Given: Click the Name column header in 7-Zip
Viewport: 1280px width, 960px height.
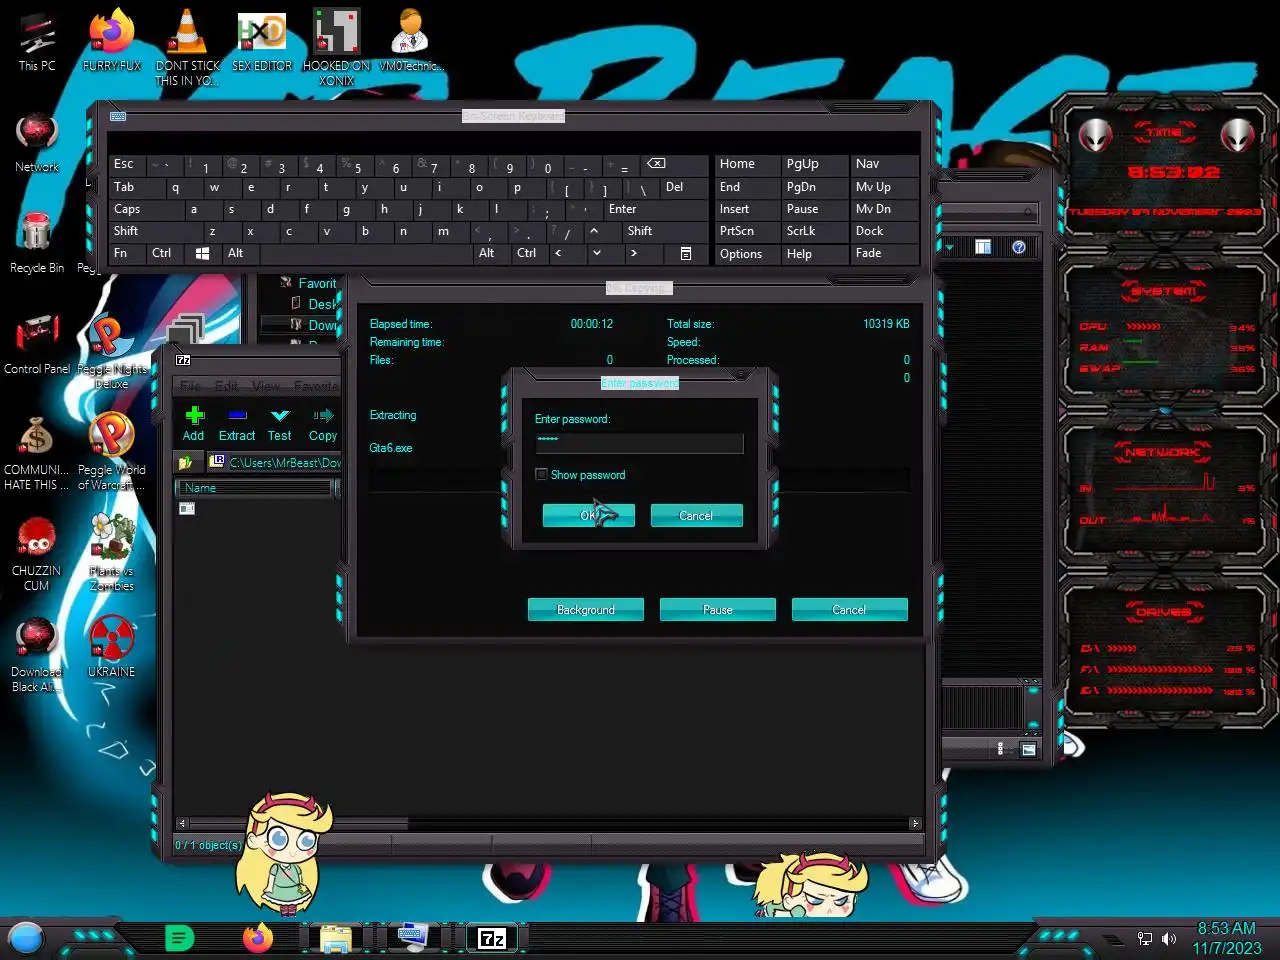Looking at the screenshot, I should point(254,488).
